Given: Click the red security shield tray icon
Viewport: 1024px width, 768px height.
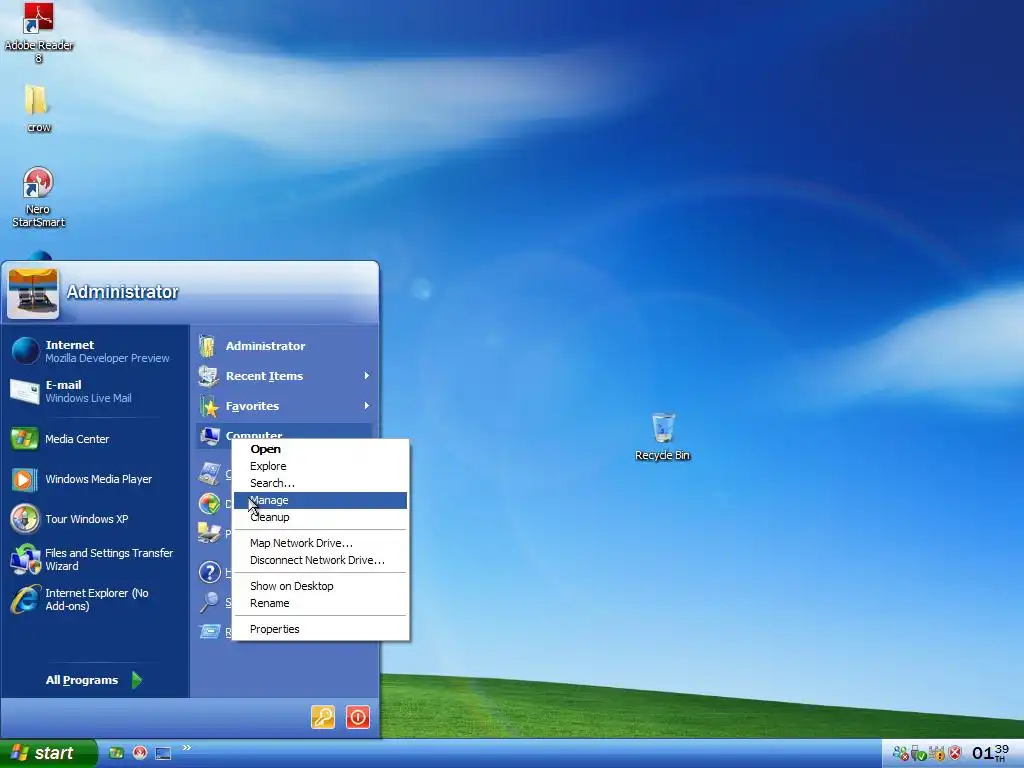Looking at the screenshot, I should (955, 754).
